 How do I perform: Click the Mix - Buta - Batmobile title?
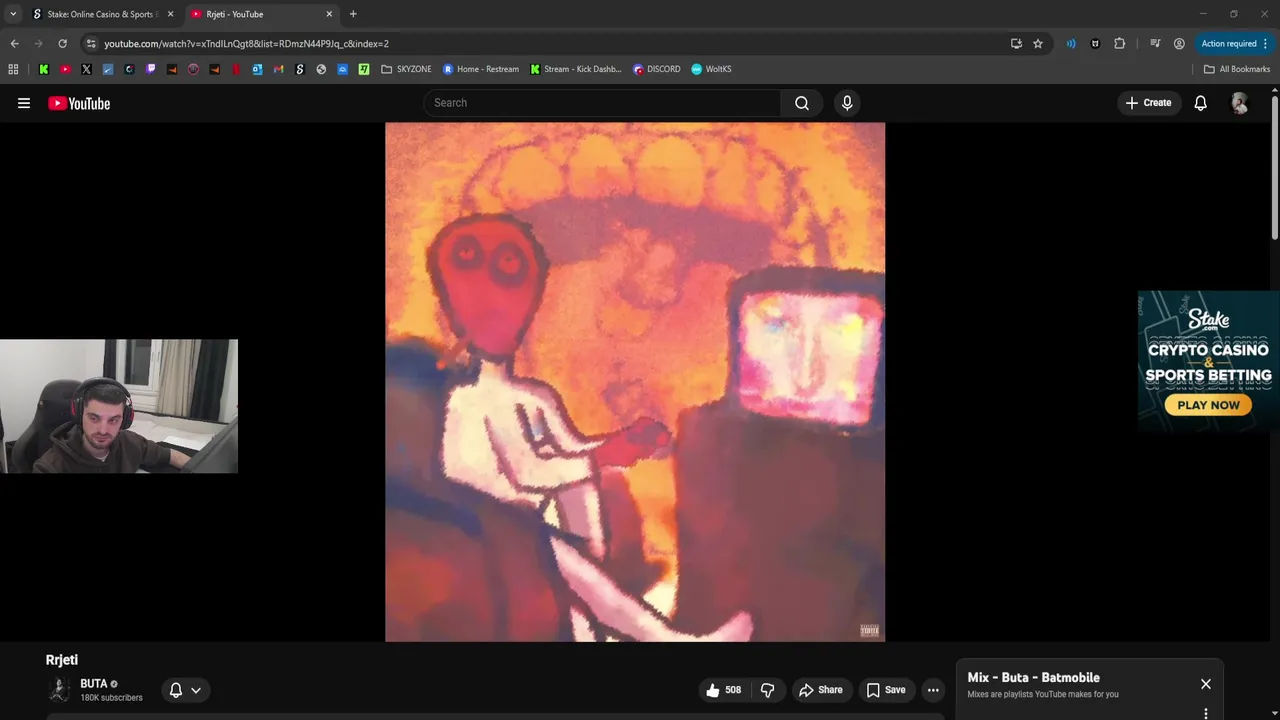pyautogui.click(x=1033, y=678)
